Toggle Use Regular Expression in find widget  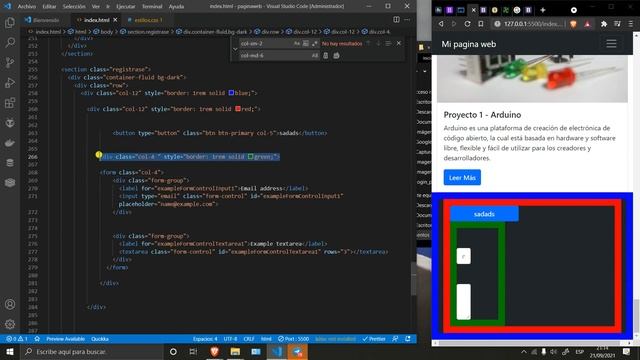pyautogui.click(x=315, y=43)
